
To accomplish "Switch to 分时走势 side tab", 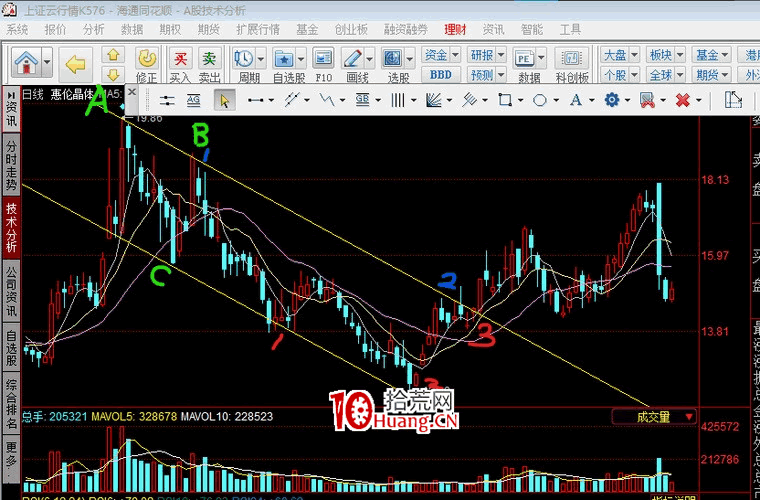I will (x=11, y=166).
